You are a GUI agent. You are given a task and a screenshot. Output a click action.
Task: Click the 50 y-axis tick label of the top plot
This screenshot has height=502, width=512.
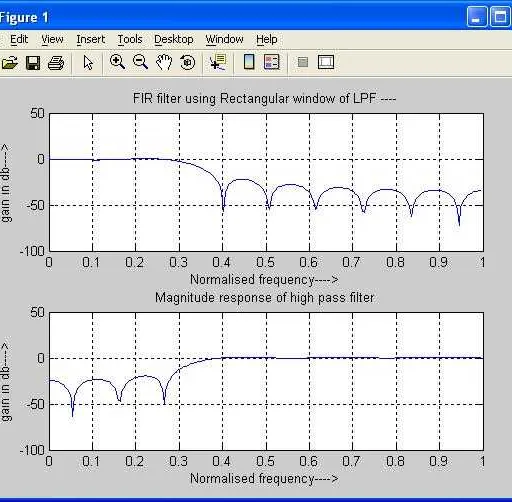[x=37, y=114]
